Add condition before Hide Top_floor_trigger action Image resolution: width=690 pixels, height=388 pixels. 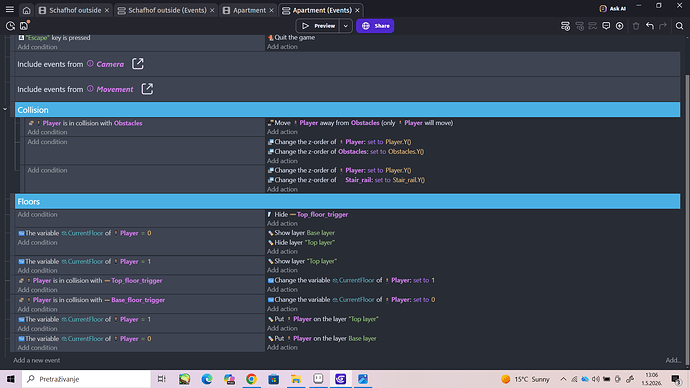coord(37,214)
